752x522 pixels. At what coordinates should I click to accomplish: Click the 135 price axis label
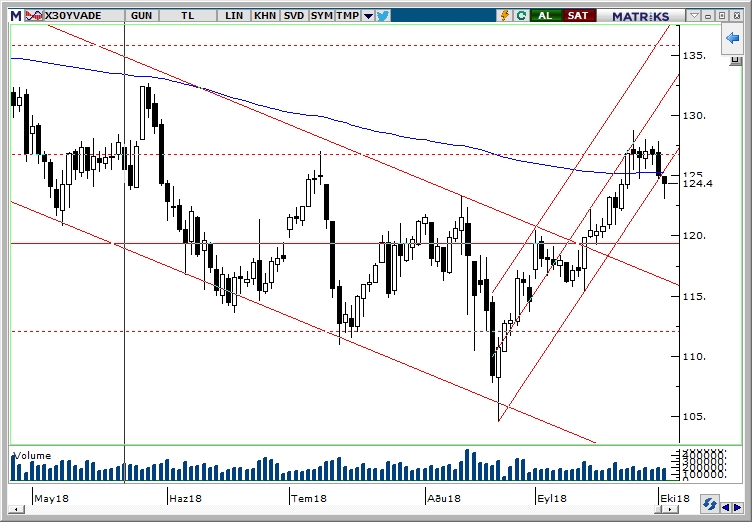click(x=694, y=56)
